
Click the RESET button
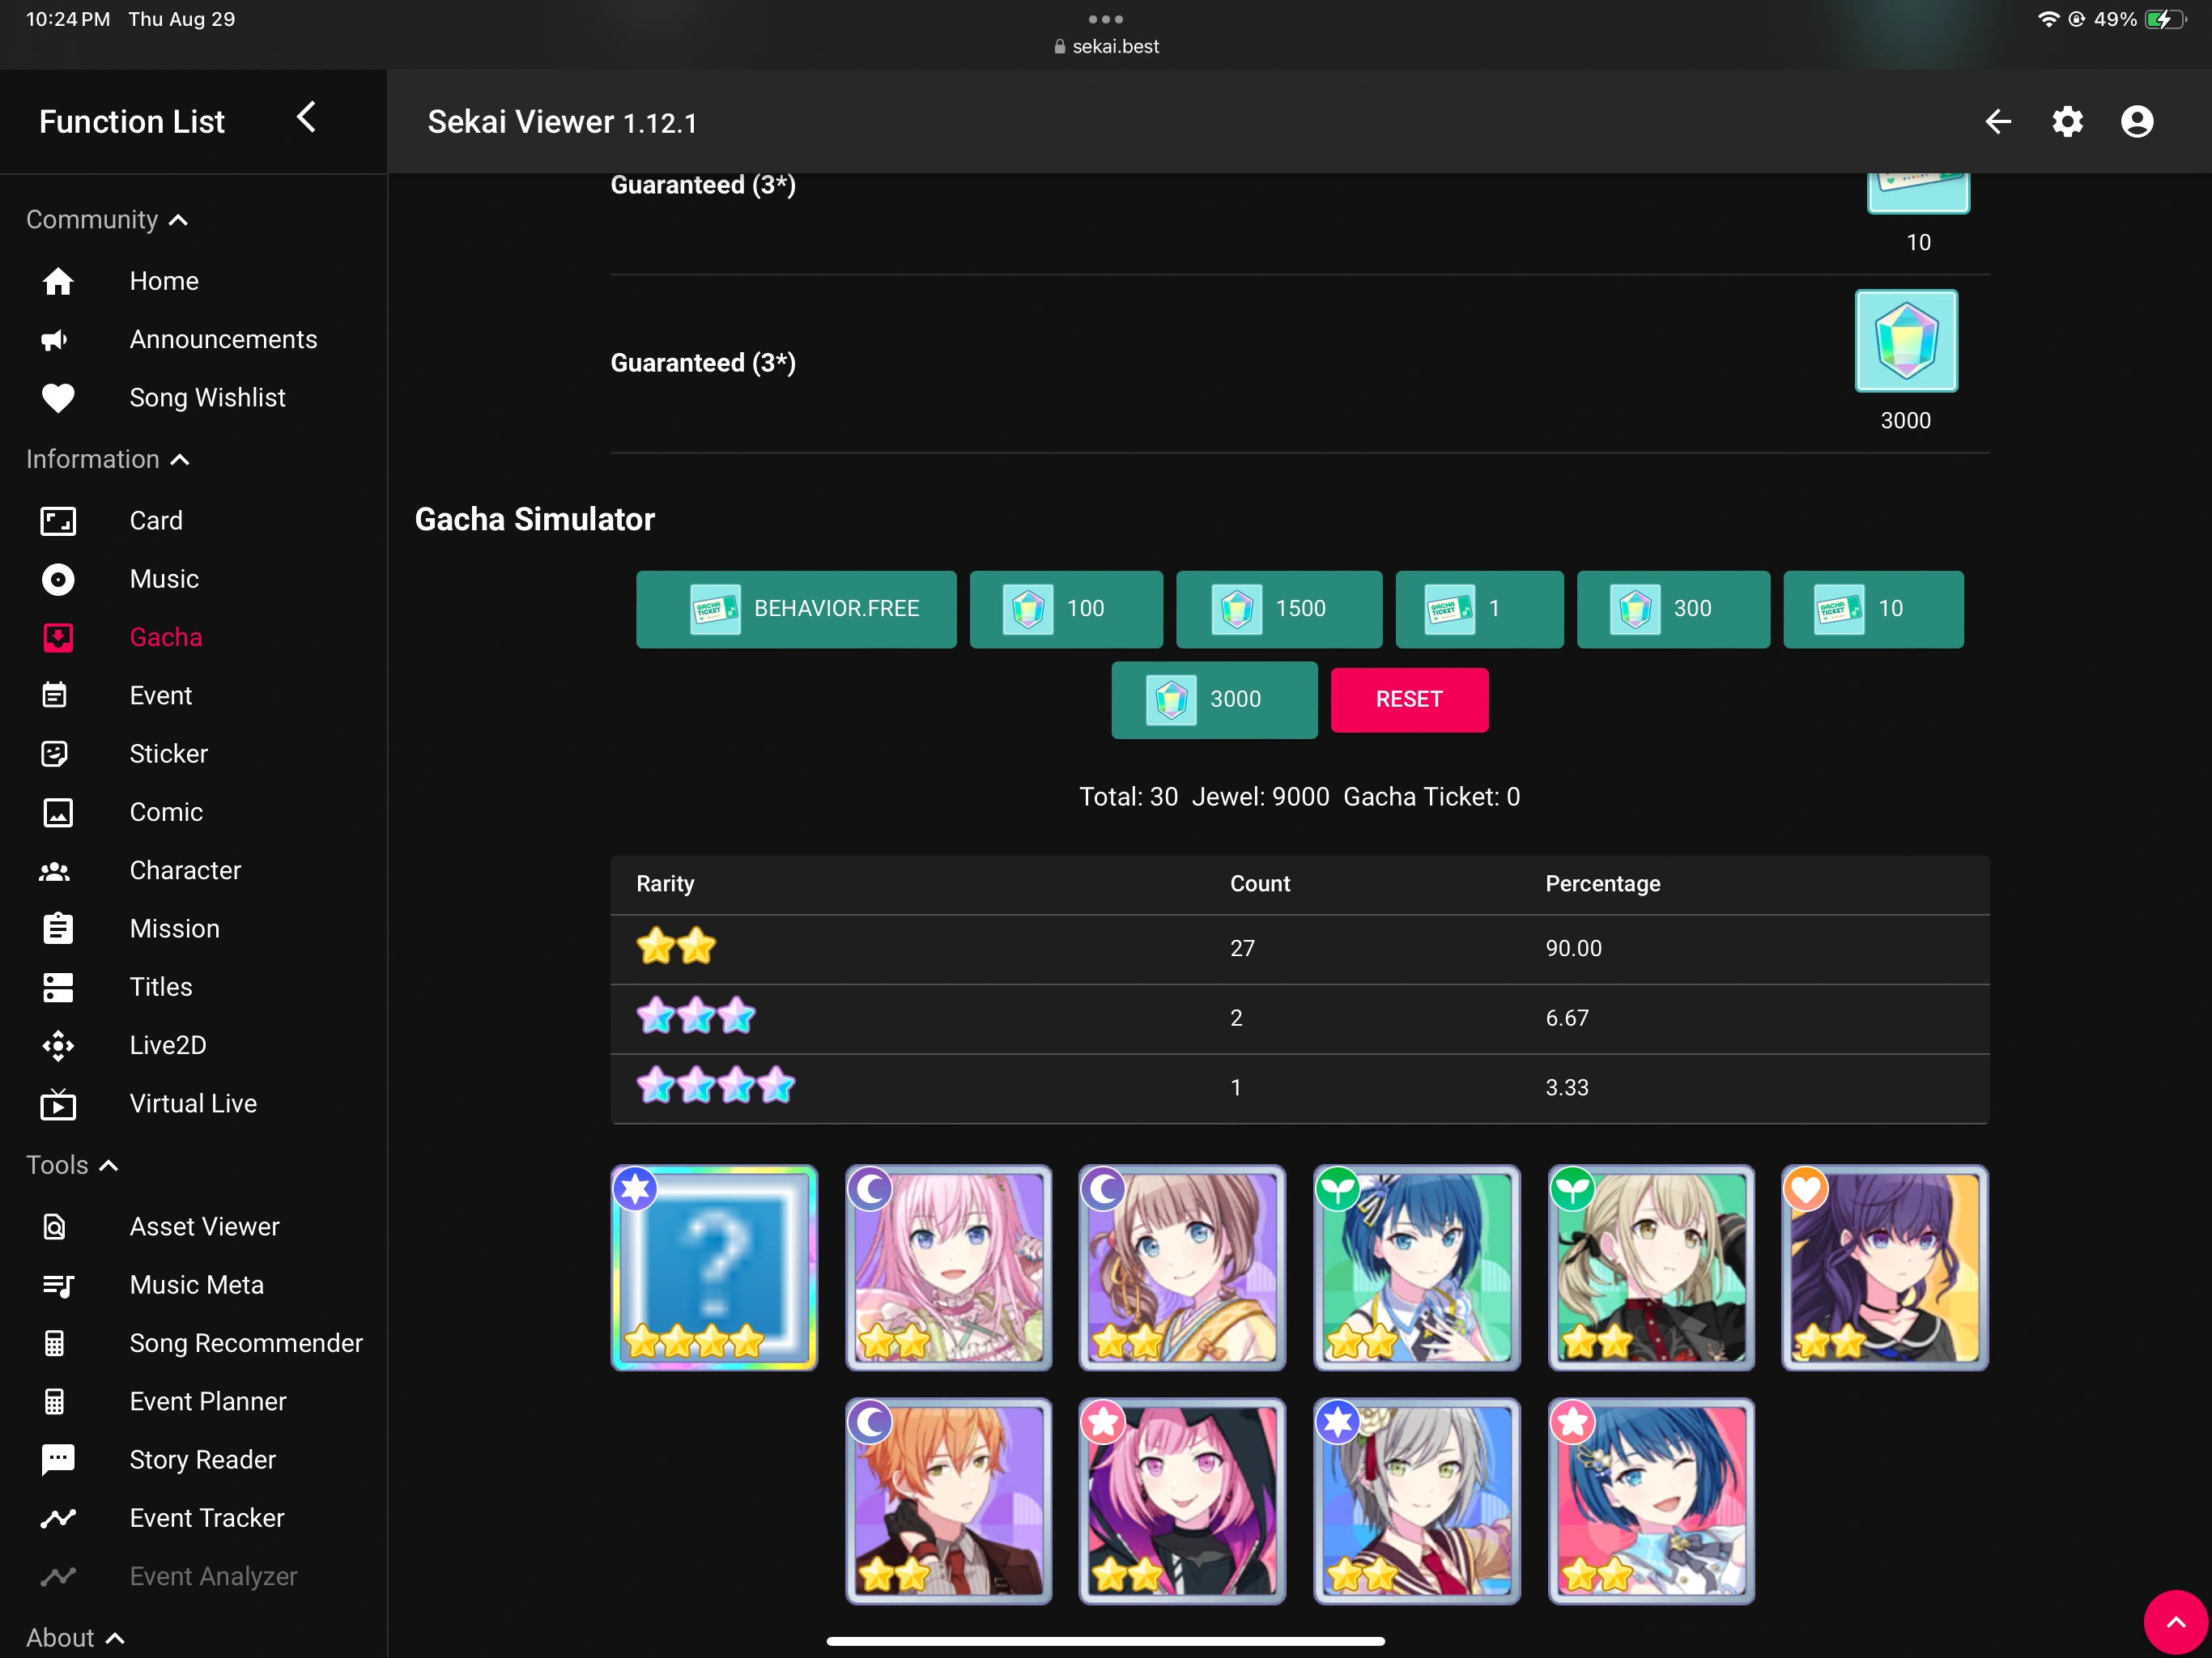(1409, 699)
